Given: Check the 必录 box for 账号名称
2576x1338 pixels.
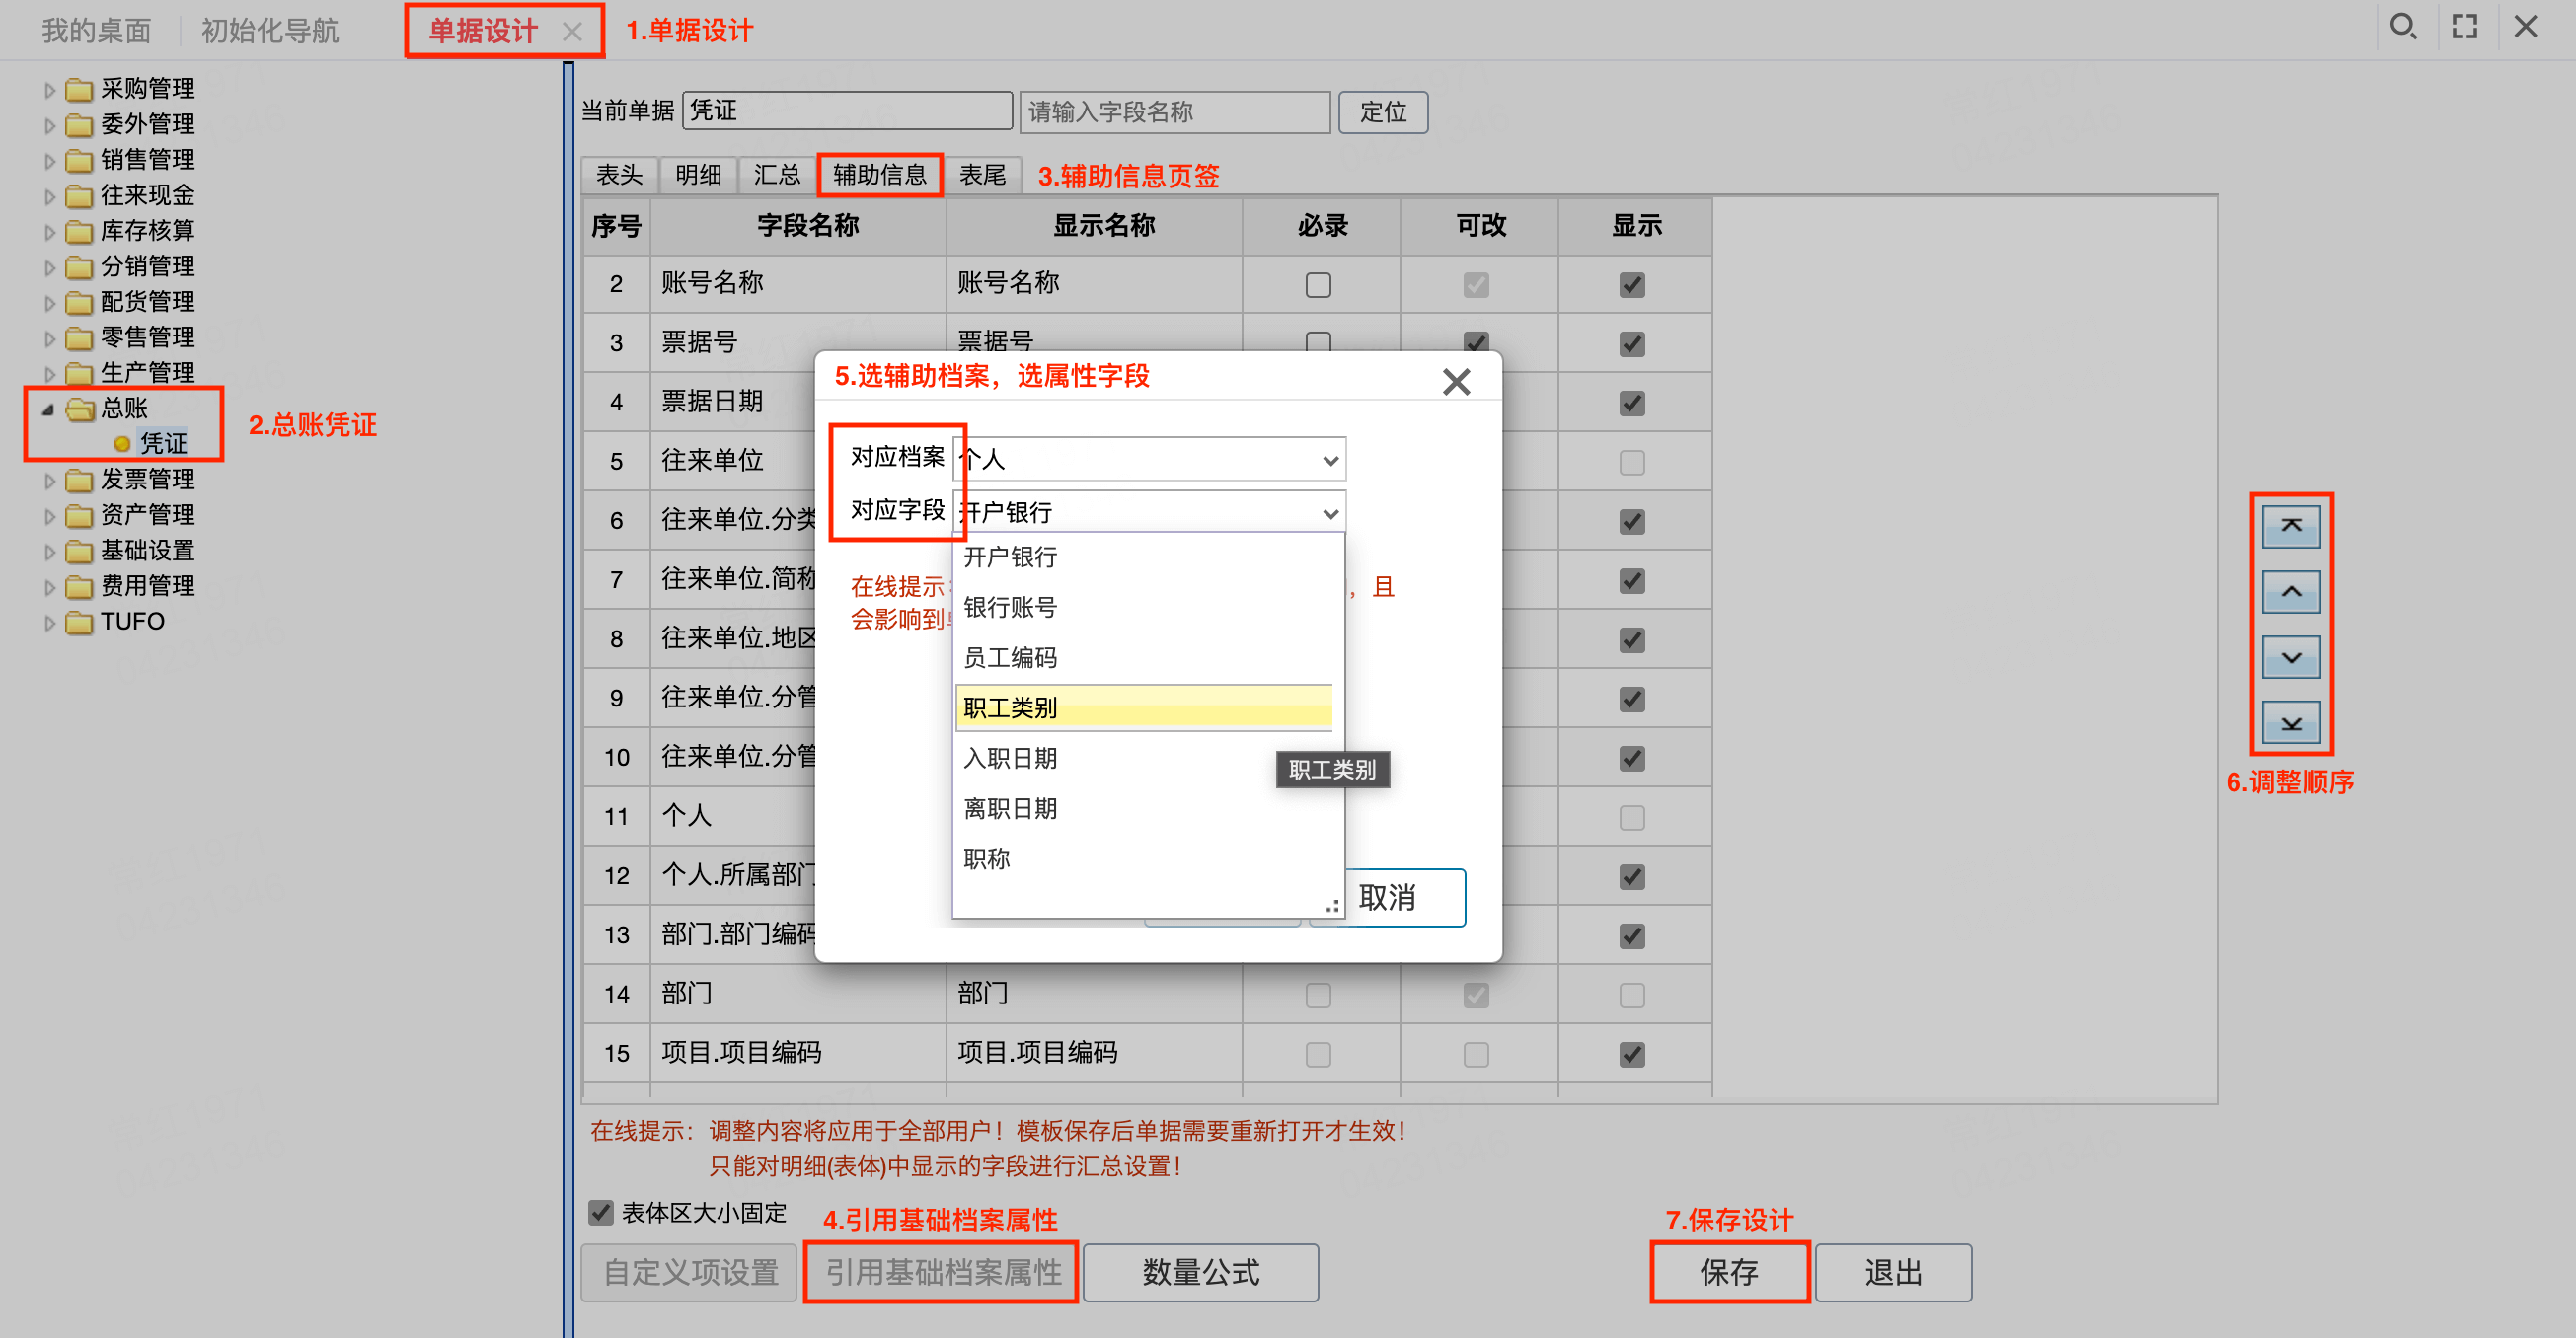Looking at the screenshot, I should click(1318, 285).
